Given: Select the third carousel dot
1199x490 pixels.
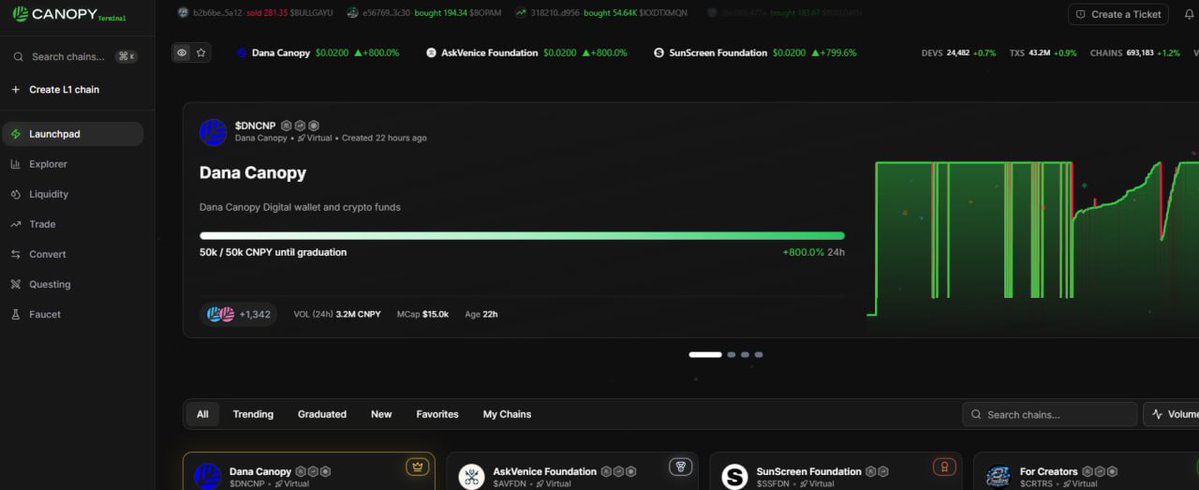Looking at the screenshot, I should 745,355.
